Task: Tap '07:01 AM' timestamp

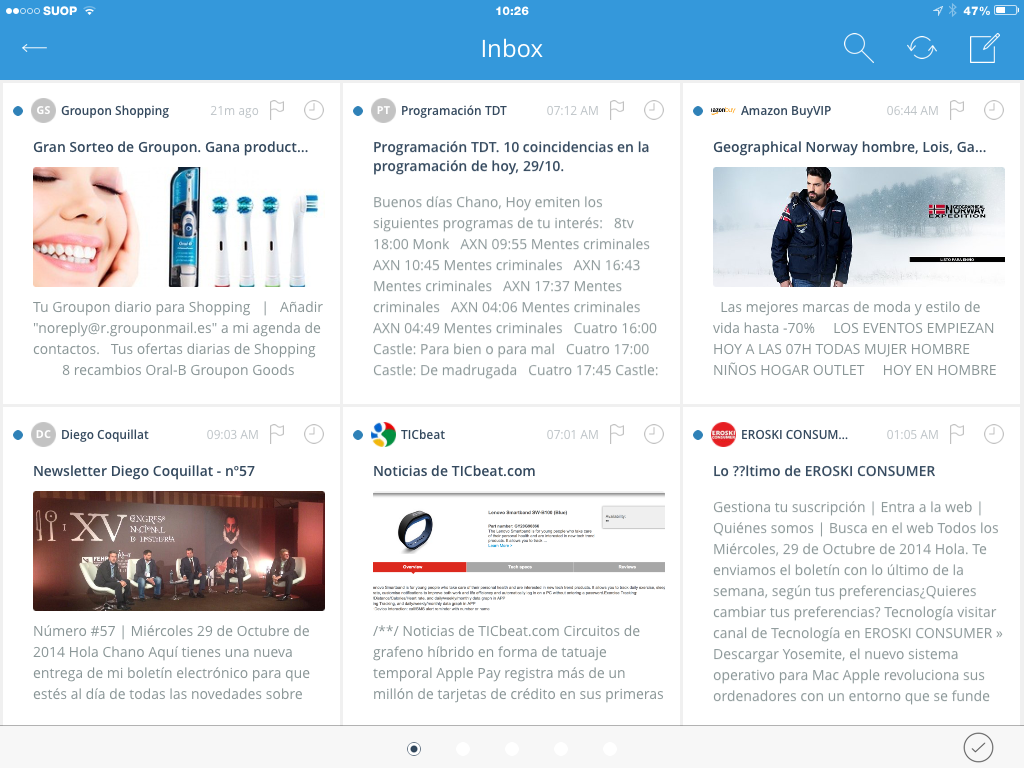Action: tap(572, 434)
